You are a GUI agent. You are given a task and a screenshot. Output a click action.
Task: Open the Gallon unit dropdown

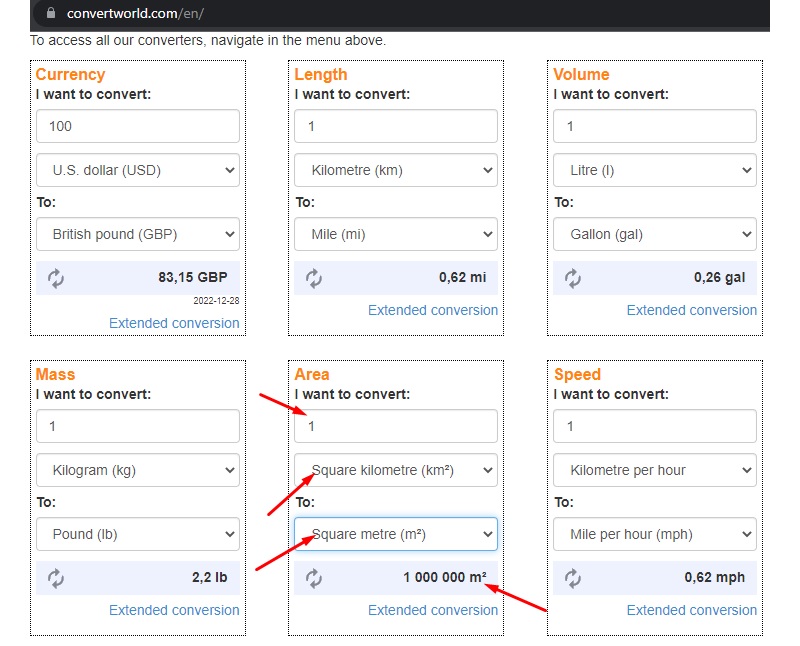[x=654, y=234]
